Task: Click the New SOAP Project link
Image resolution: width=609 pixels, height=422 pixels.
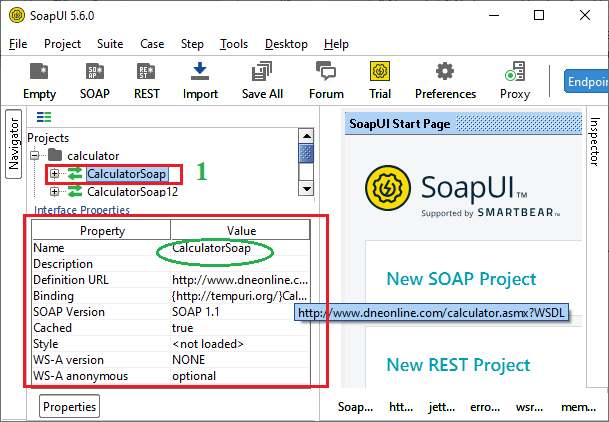Action: [461, 279]
